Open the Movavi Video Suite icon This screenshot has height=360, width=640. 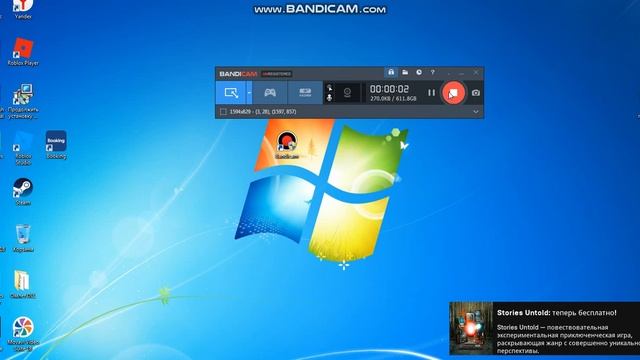click(x=23, y=333)
